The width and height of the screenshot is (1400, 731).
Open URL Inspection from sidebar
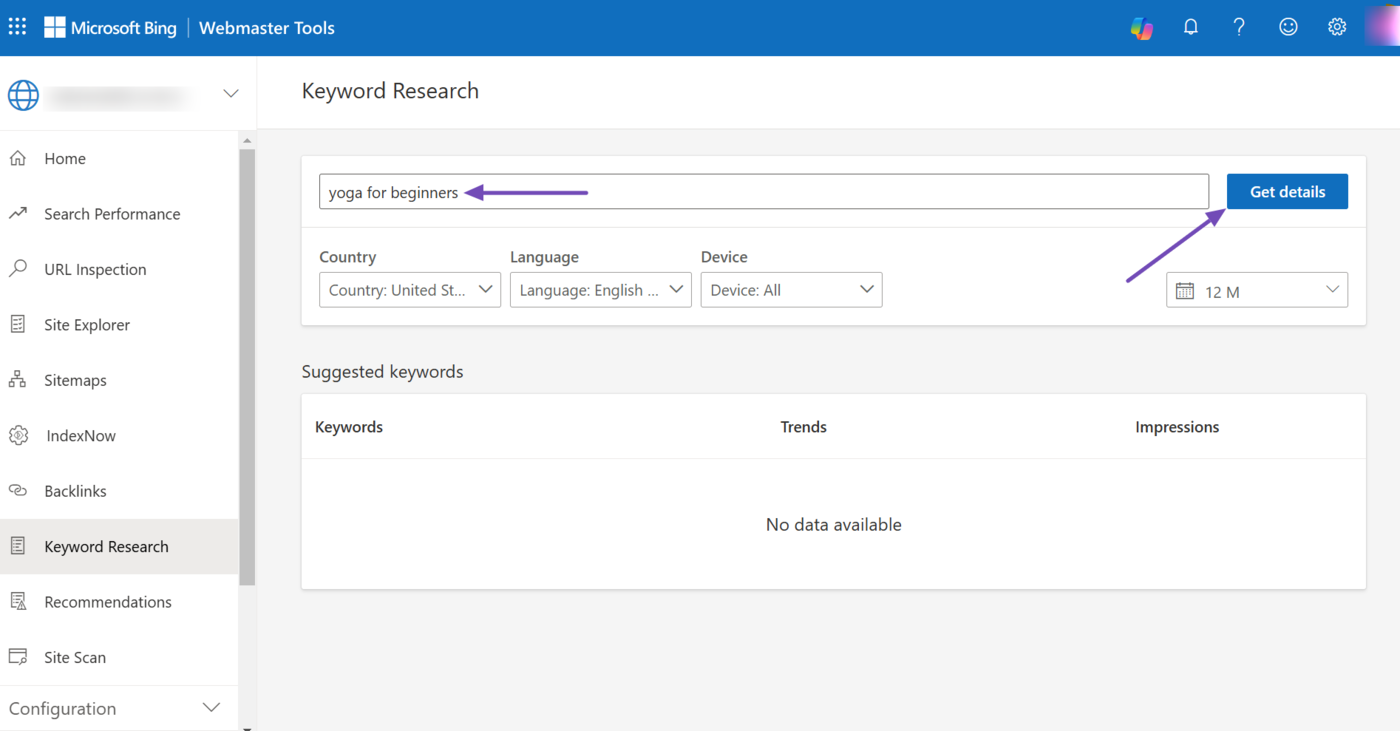[x=95, y=269]
